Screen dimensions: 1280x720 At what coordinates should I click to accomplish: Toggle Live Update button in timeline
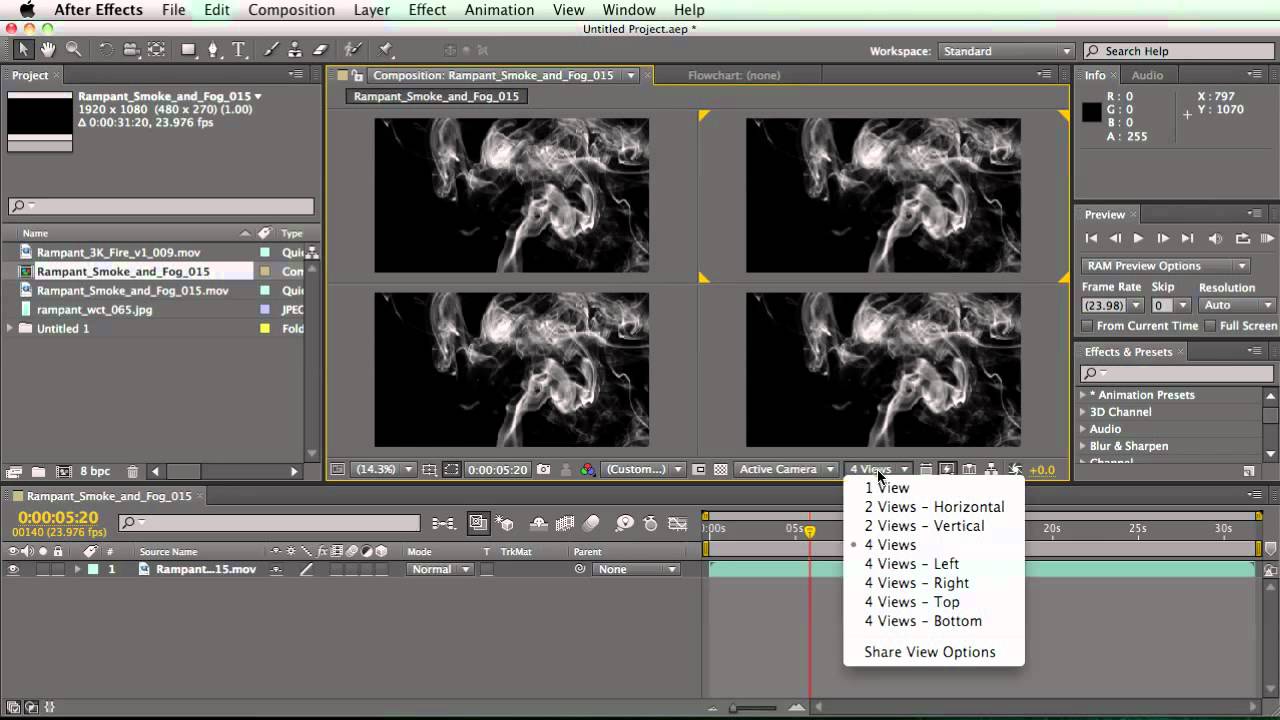click(478, 523)
